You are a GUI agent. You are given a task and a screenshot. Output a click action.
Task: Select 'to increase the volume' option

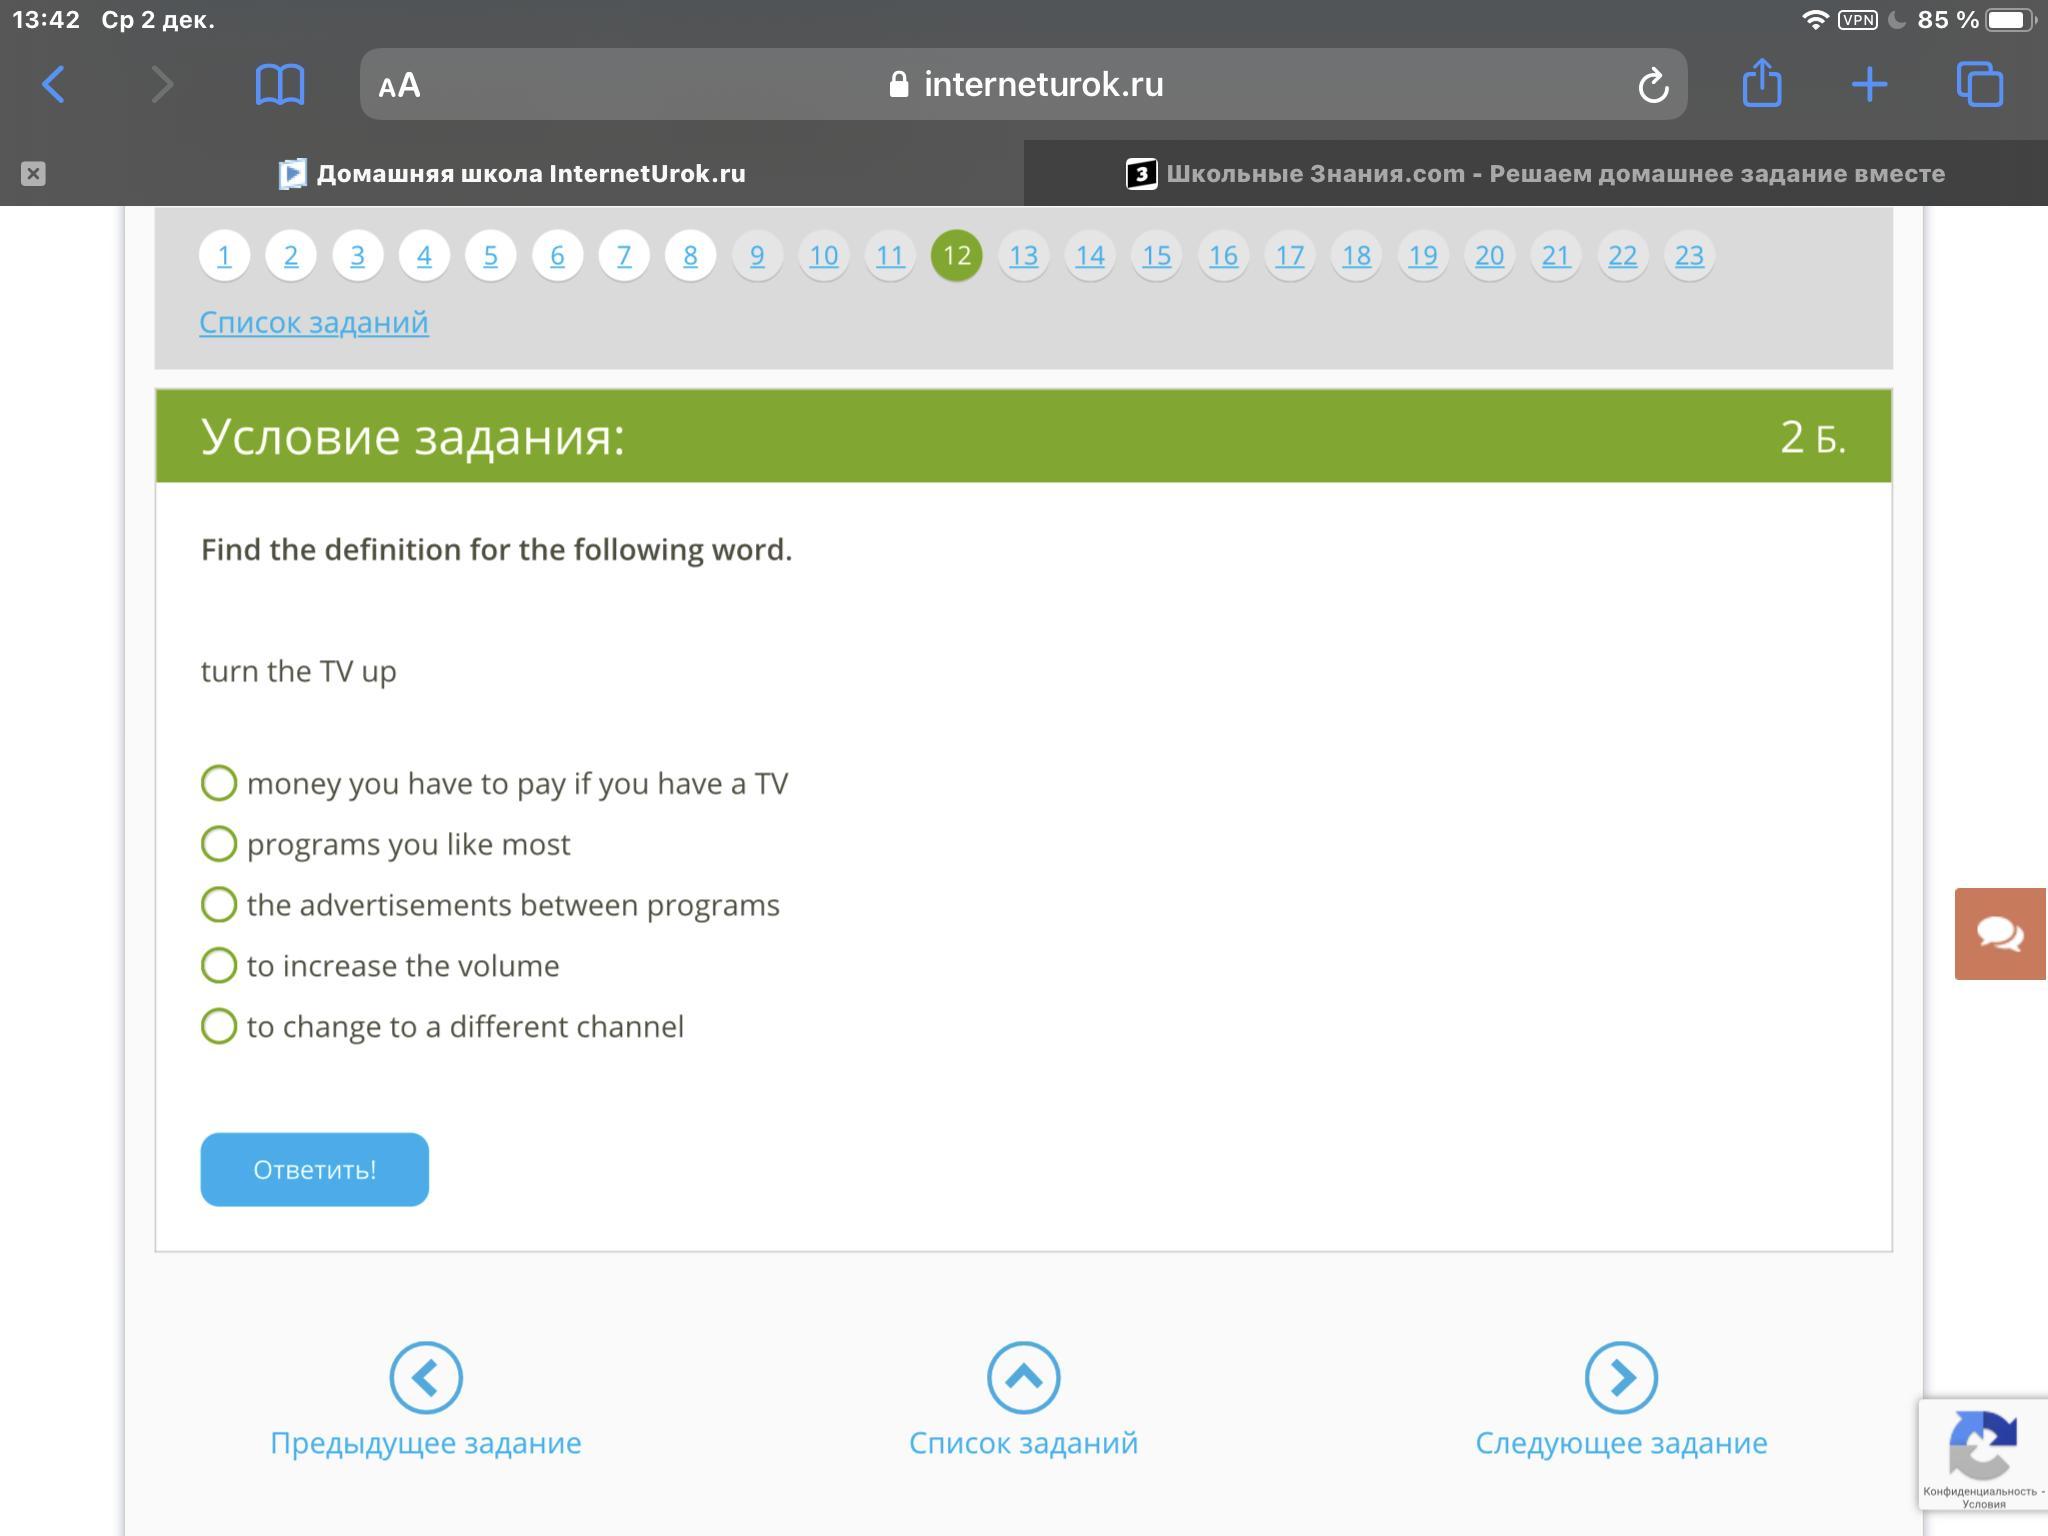[219, 965]
